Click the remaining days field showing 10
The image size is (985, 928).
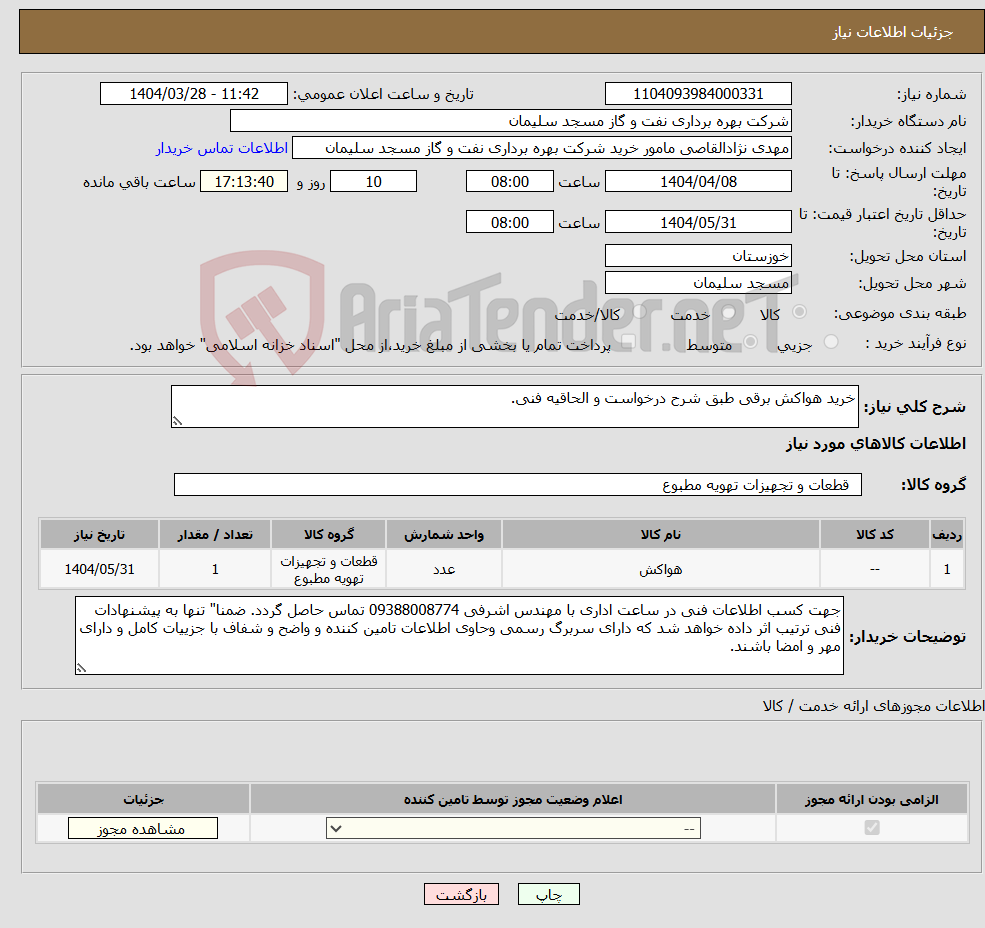click(x=373, y=182)
